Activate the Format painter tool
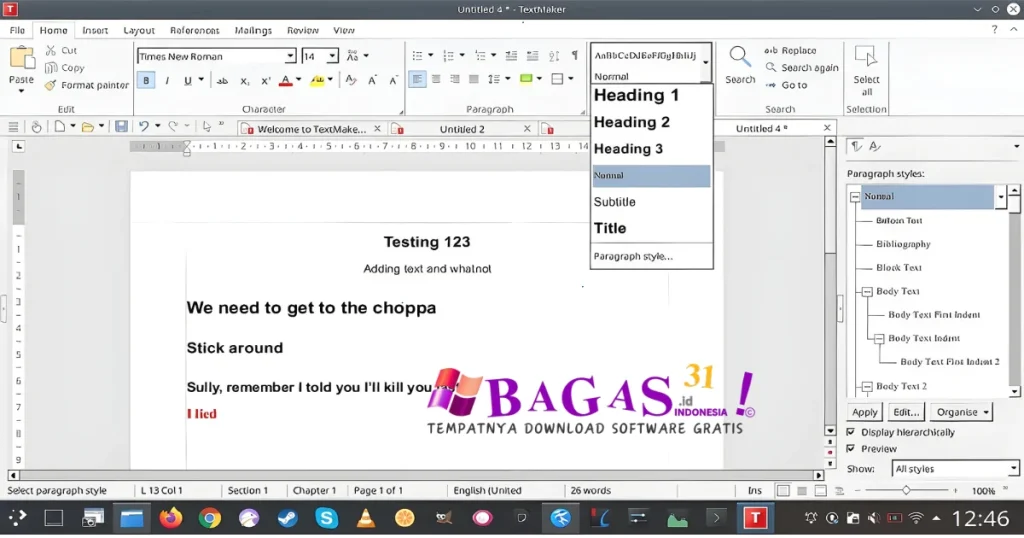The height and width of the screenshot is (538, 1024). 86,85
